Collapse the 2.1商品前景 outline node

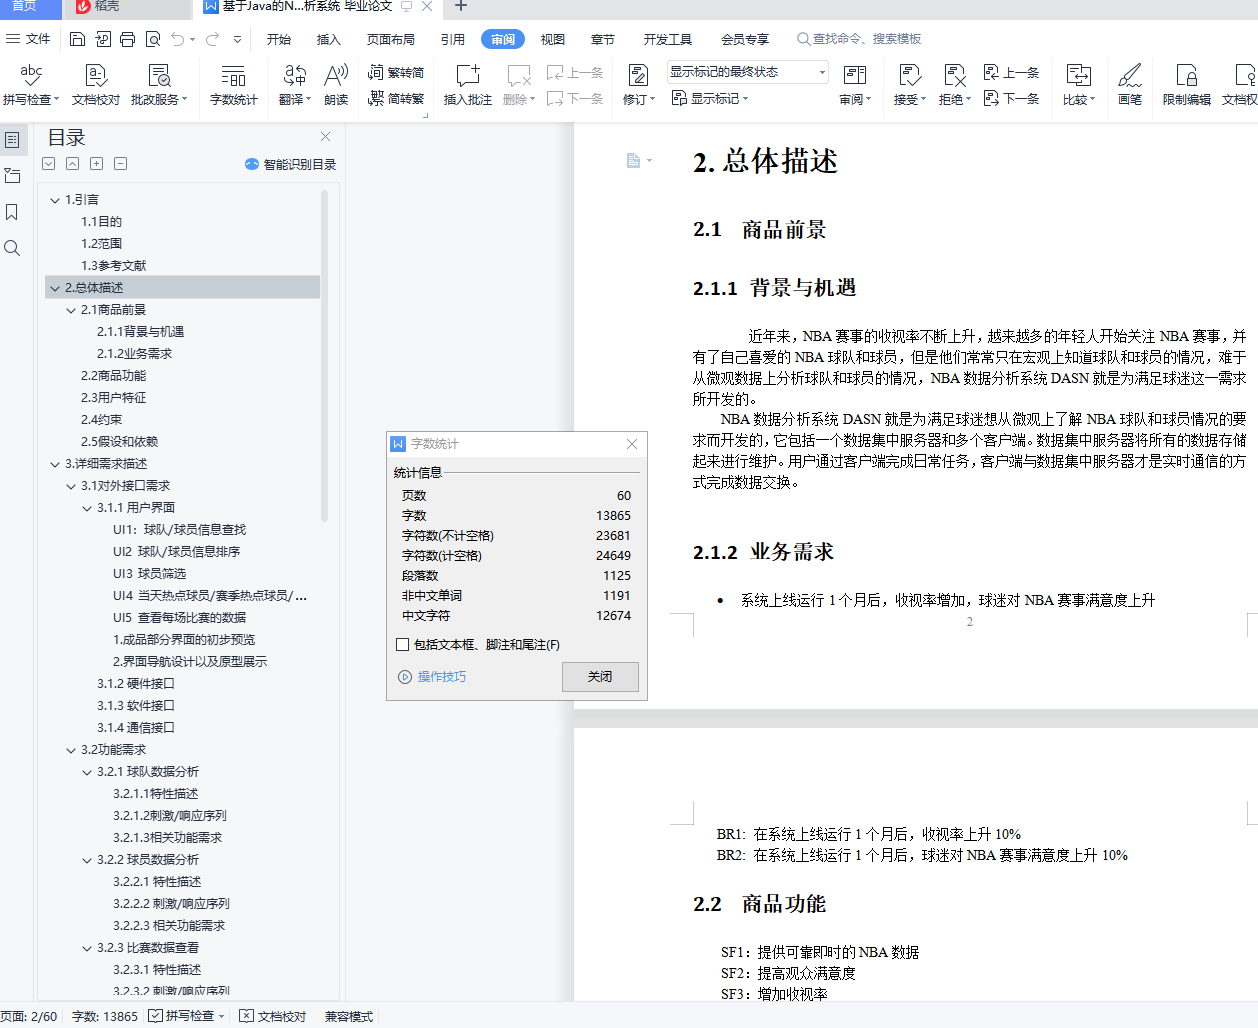(71, 310)
